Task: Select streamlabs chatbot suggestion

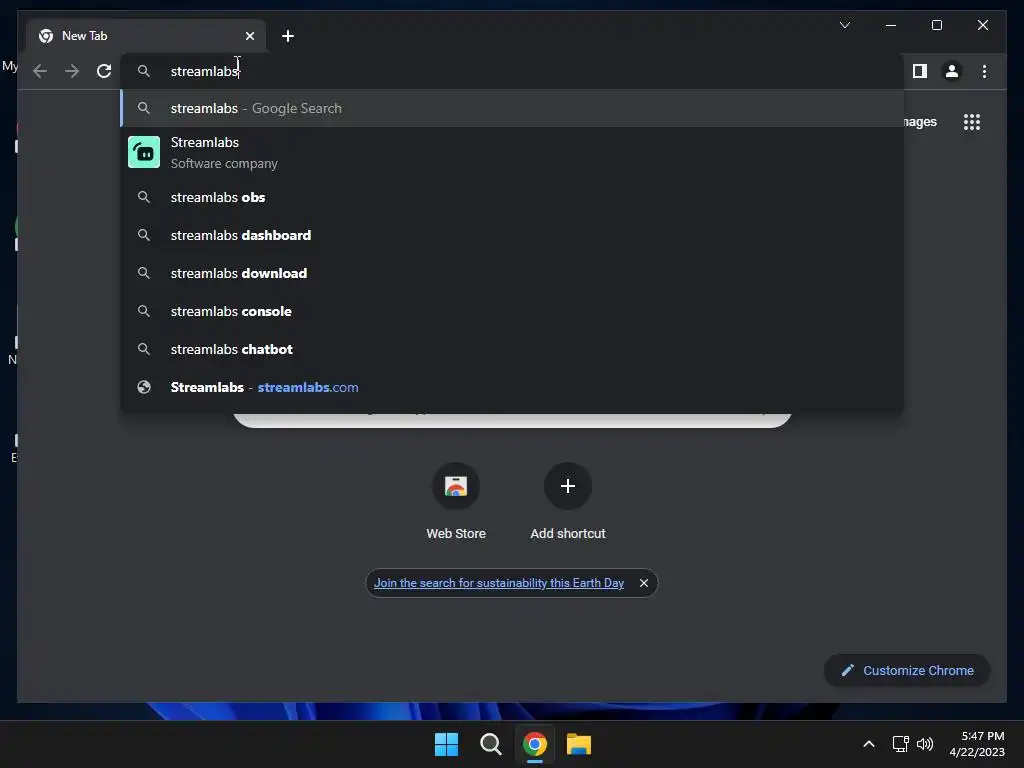Action: pos(512,349)
